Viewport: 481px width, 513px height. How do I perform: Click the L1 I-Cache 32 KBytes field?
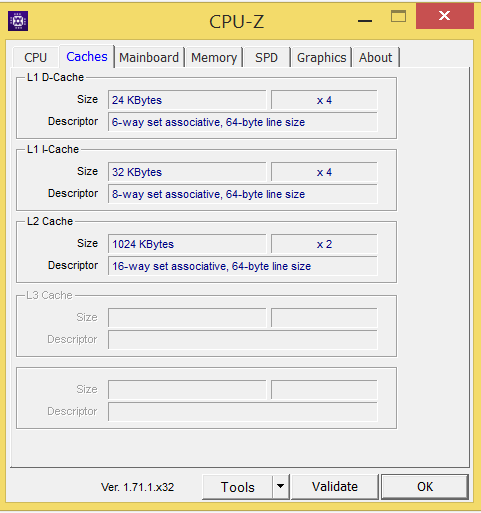(187, 172)
